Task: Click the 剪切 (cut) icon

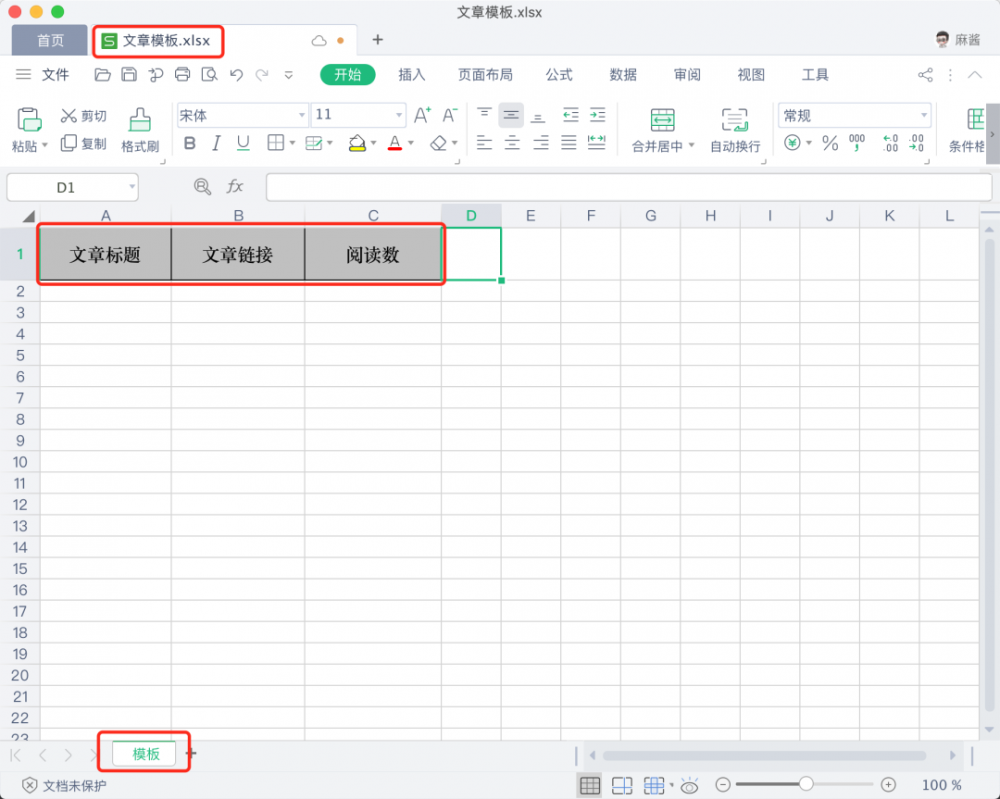Action: 84,115
